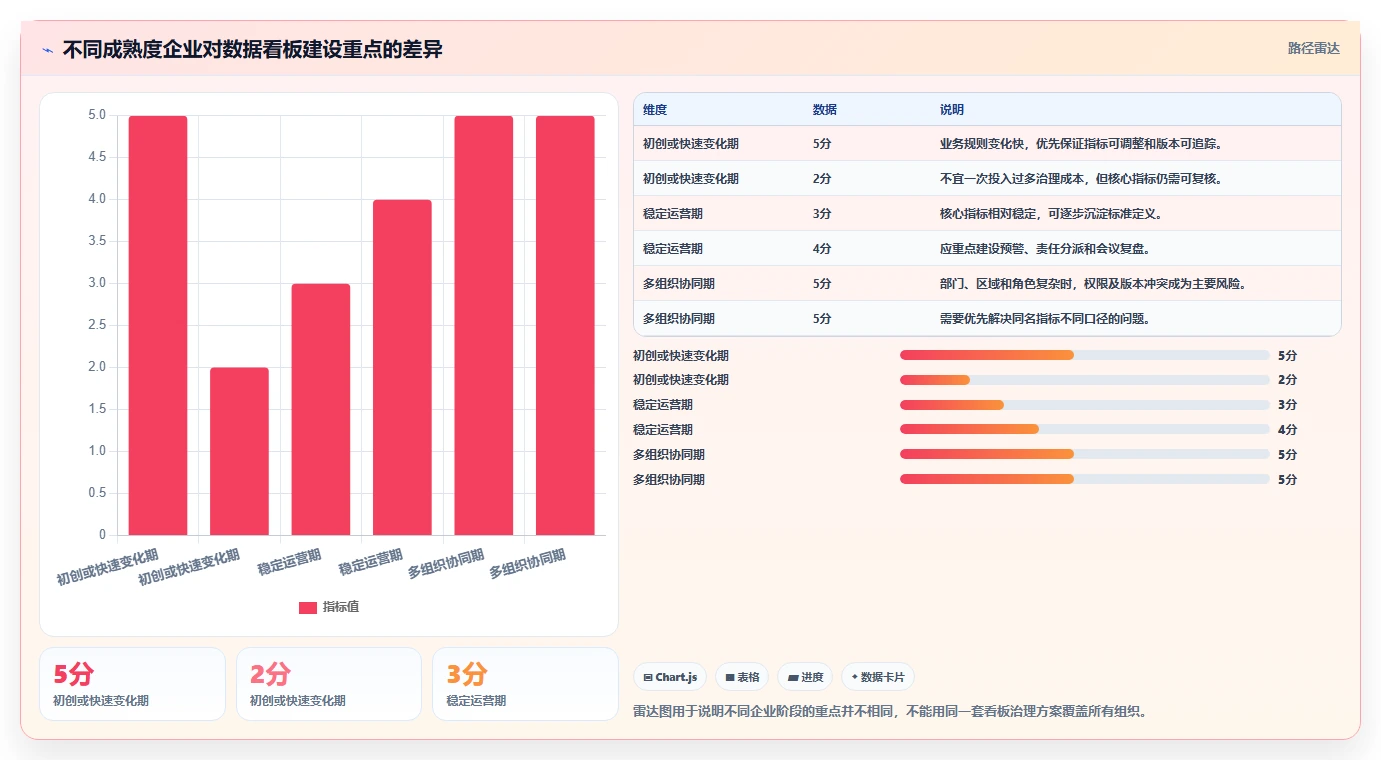Click the 2分 cell in the table
Image resolution: width=1381 pixels, height=760 pixels.
(x=822, y=179)
